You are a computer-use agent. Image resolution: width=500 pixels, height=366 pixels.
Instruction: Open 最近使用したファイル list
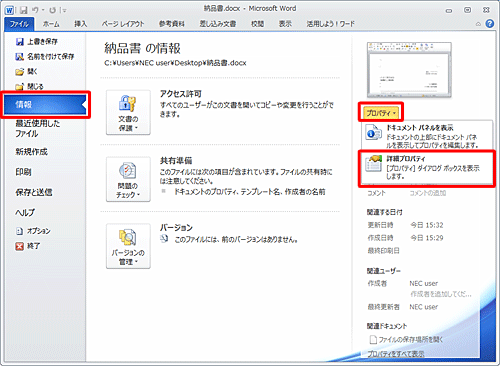[37, 128]
